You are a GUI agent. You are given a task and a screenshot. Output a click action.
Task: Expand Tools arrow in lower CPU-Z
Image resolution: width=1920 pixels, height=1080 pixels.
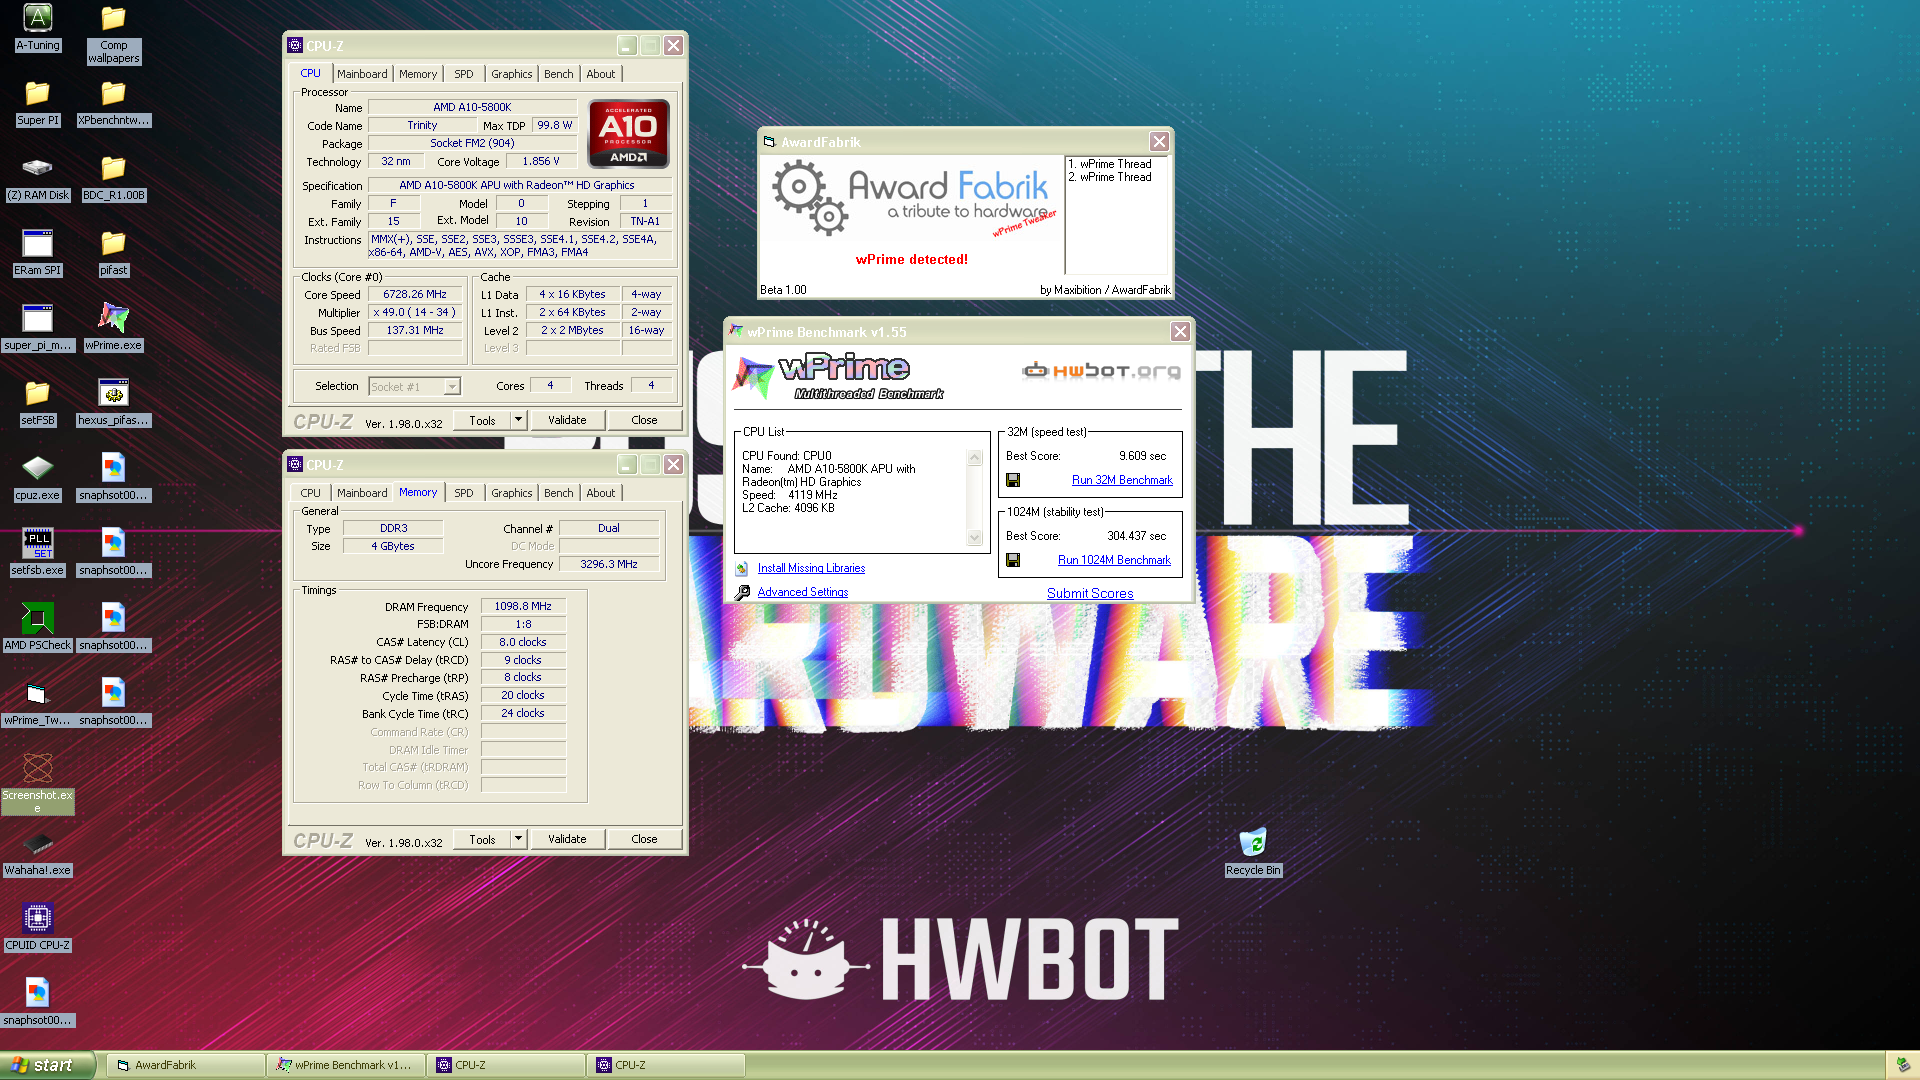click(518, 839)
